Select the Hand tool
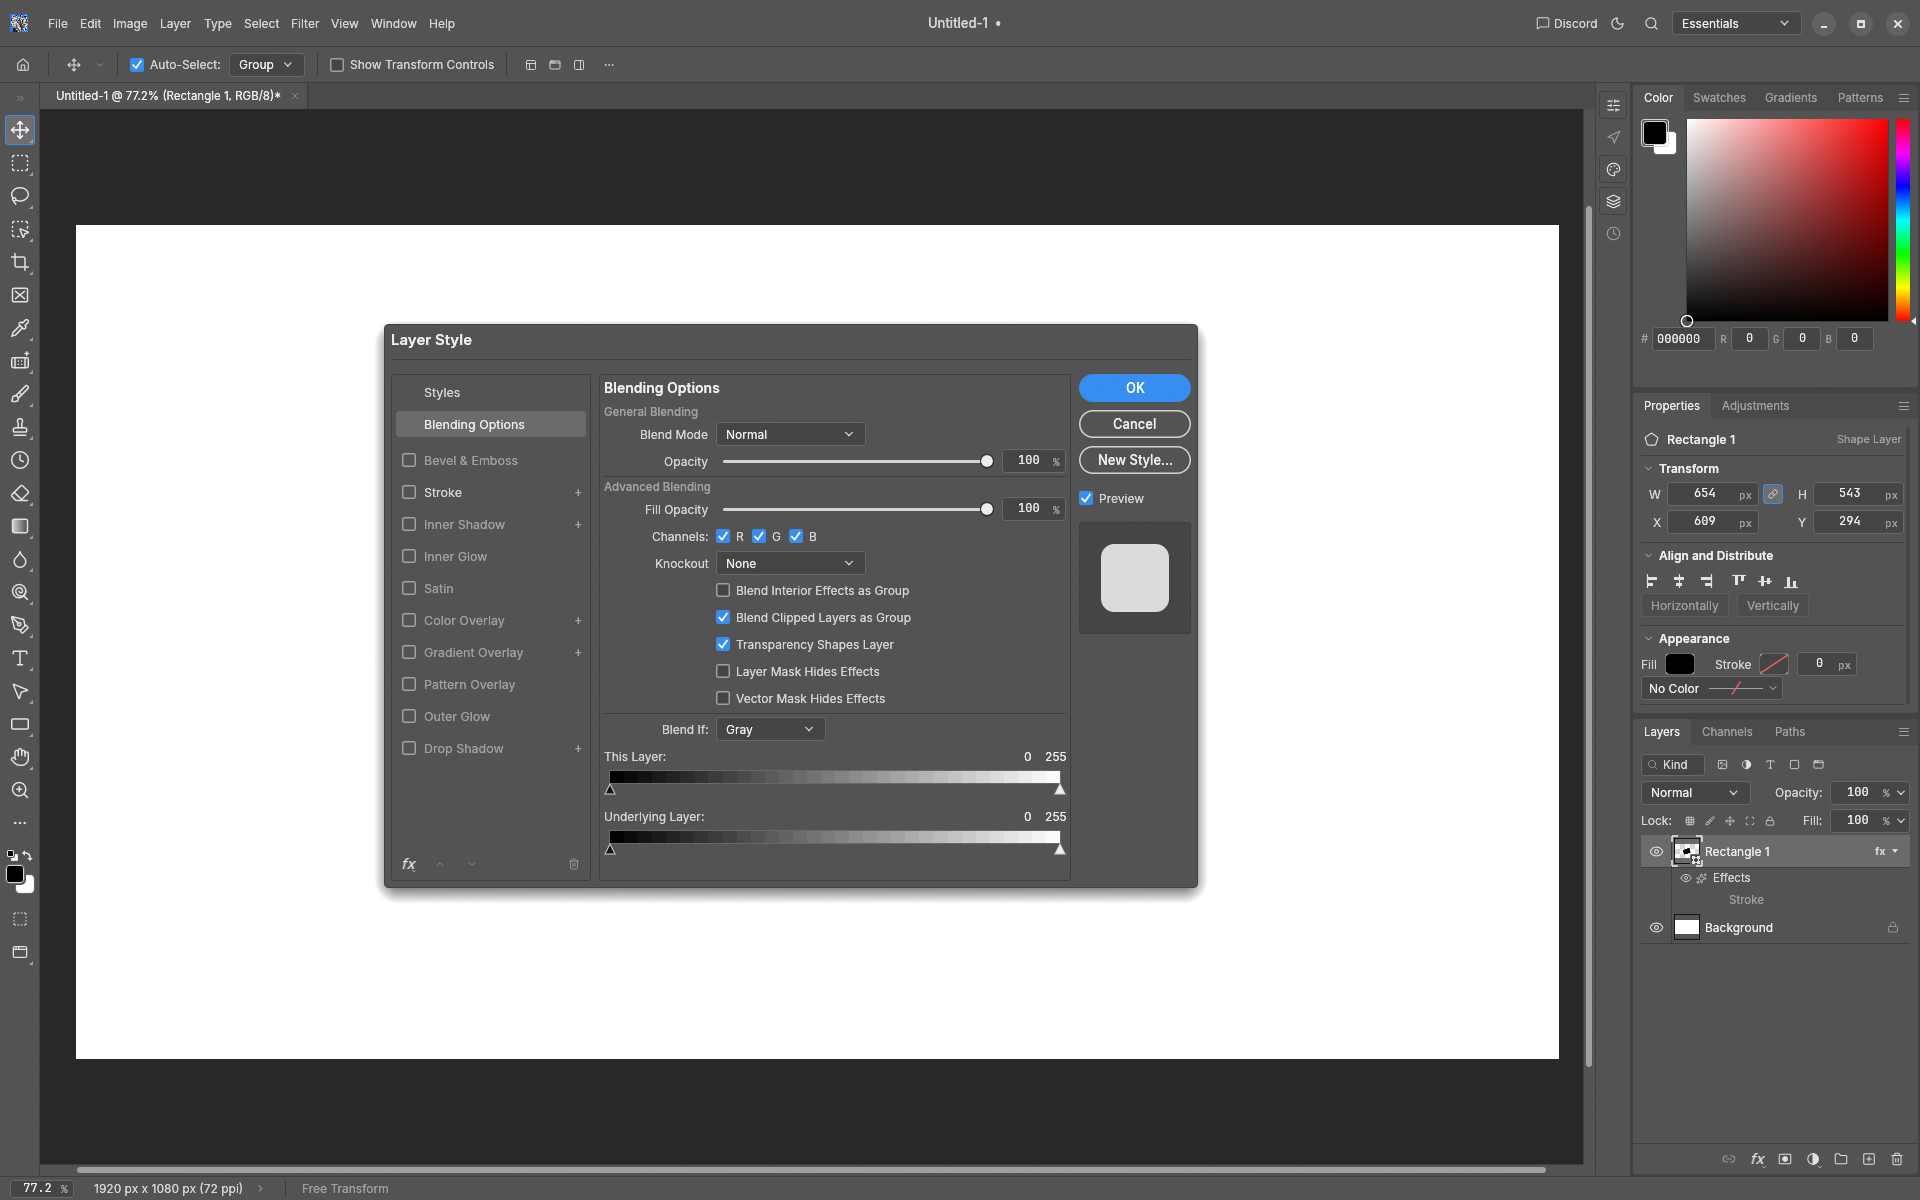This screenshot has height=1200, width=1920. [x=20, y=757]
